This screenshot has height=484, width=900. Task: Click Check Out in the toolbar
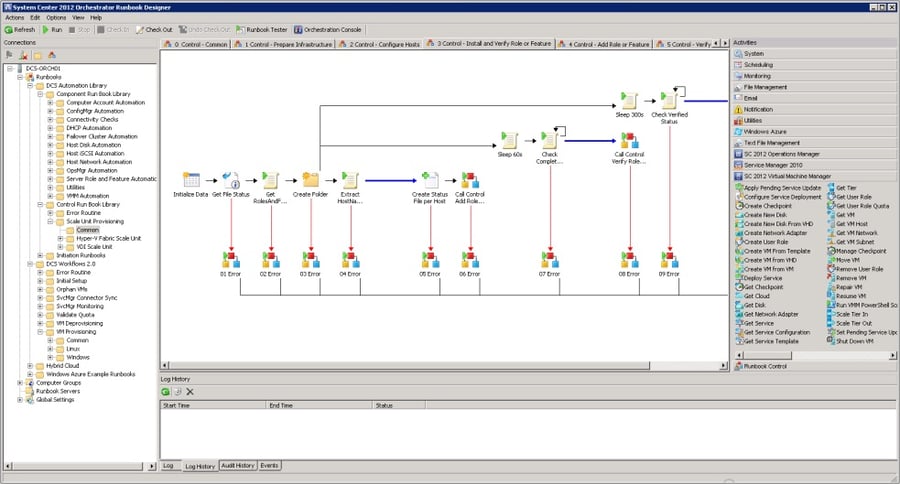click(154, 29)
